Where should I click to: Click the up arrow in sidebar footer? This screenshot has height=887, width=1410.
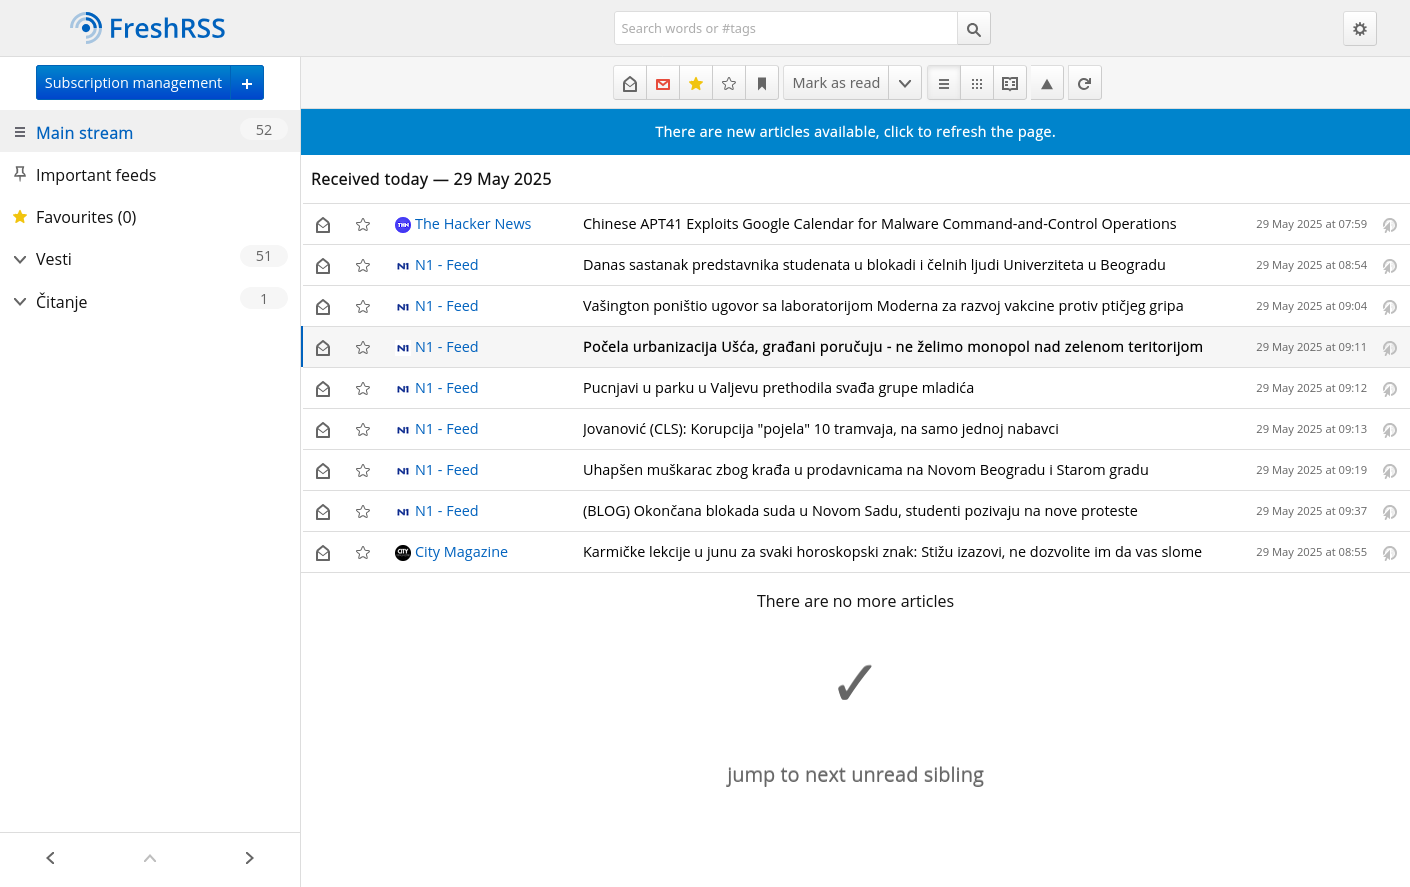(x=150, y=858)
